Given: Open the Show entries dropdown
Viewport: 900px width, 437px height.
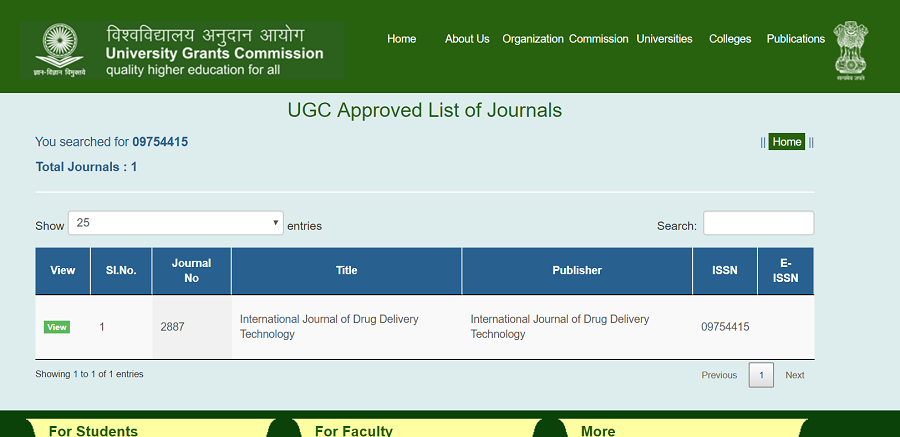Looking at the screenshot, I should [176, 223].
